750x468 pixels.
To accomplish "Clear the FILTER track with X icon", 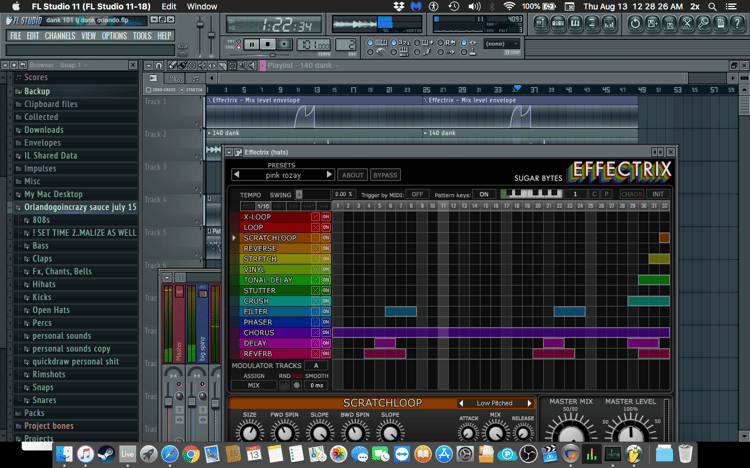I will tap(315, 312).
